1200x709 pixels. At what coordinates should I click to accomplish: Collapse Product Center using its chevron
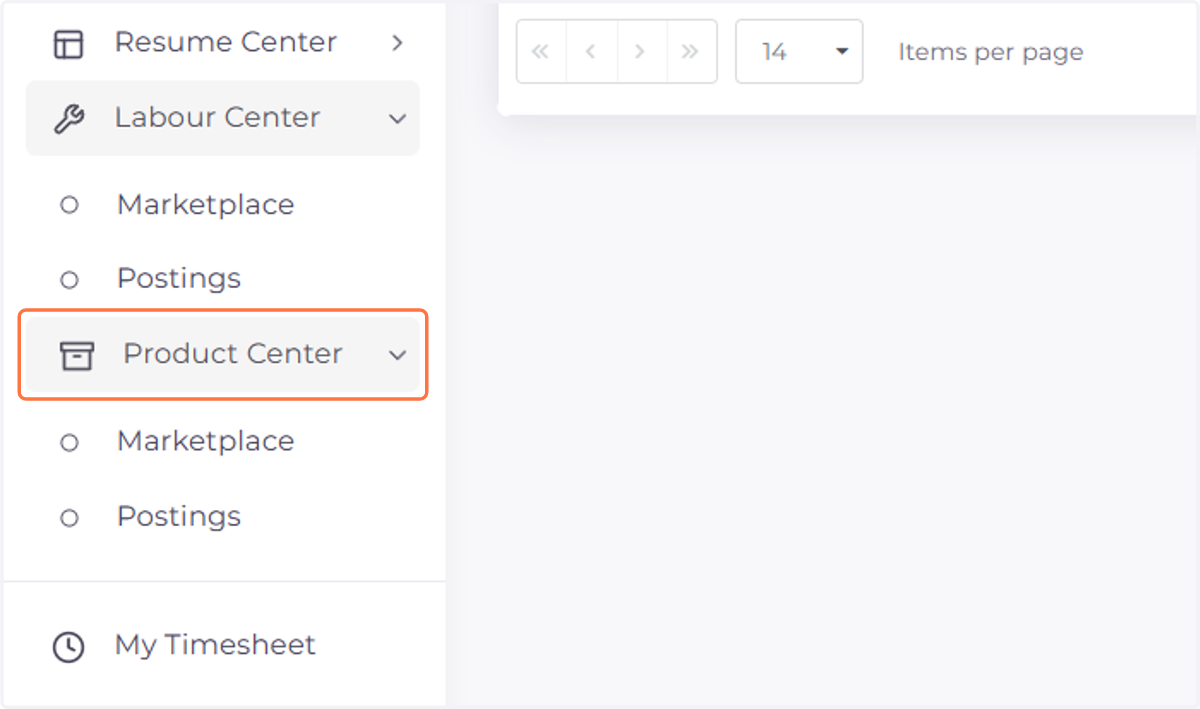coord(397,355)
